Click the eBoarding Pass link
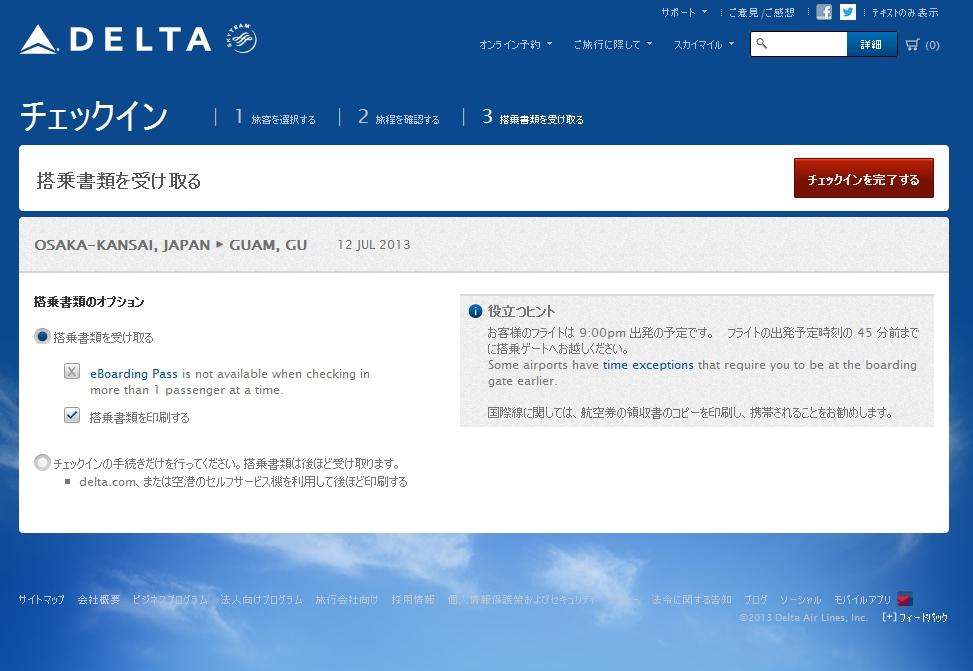973x671 pixels. pyautogui.click(x=134, y=374)
